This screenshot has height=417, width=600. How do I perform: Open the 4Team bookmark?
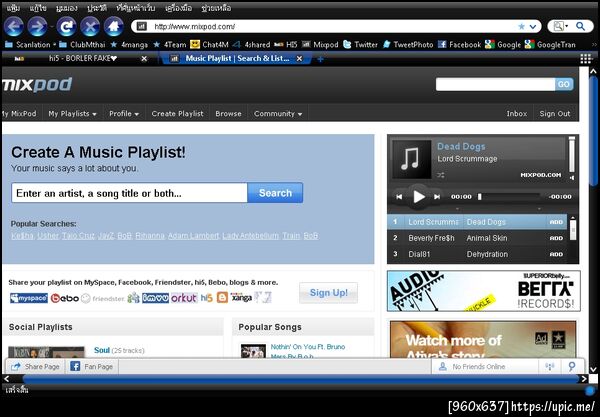tap(170, 45)
